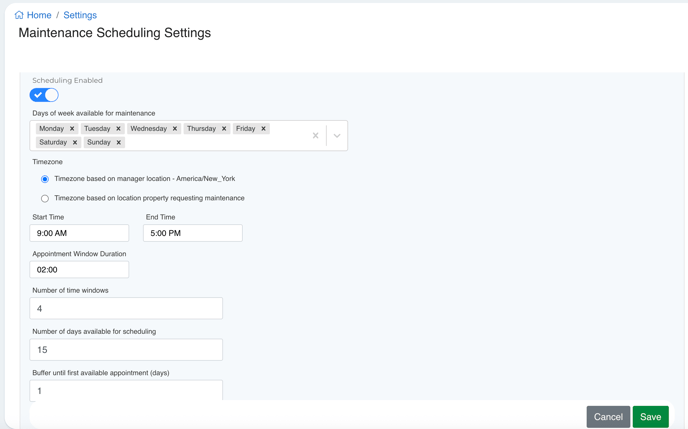
Task: Open the Home breadcrumb link
Action: point(39,15)
